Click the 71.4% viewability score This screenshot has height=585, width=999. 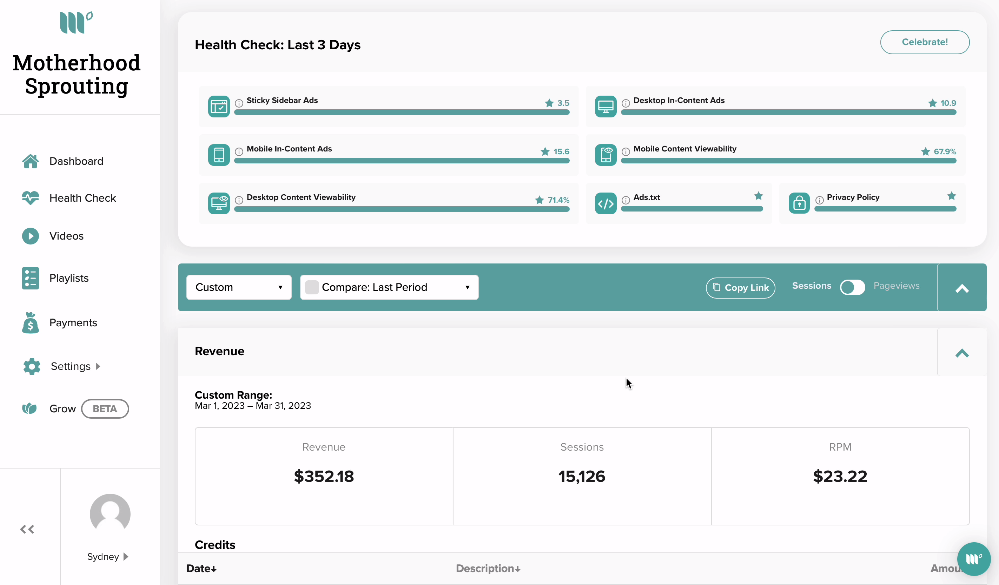point(558,200)
